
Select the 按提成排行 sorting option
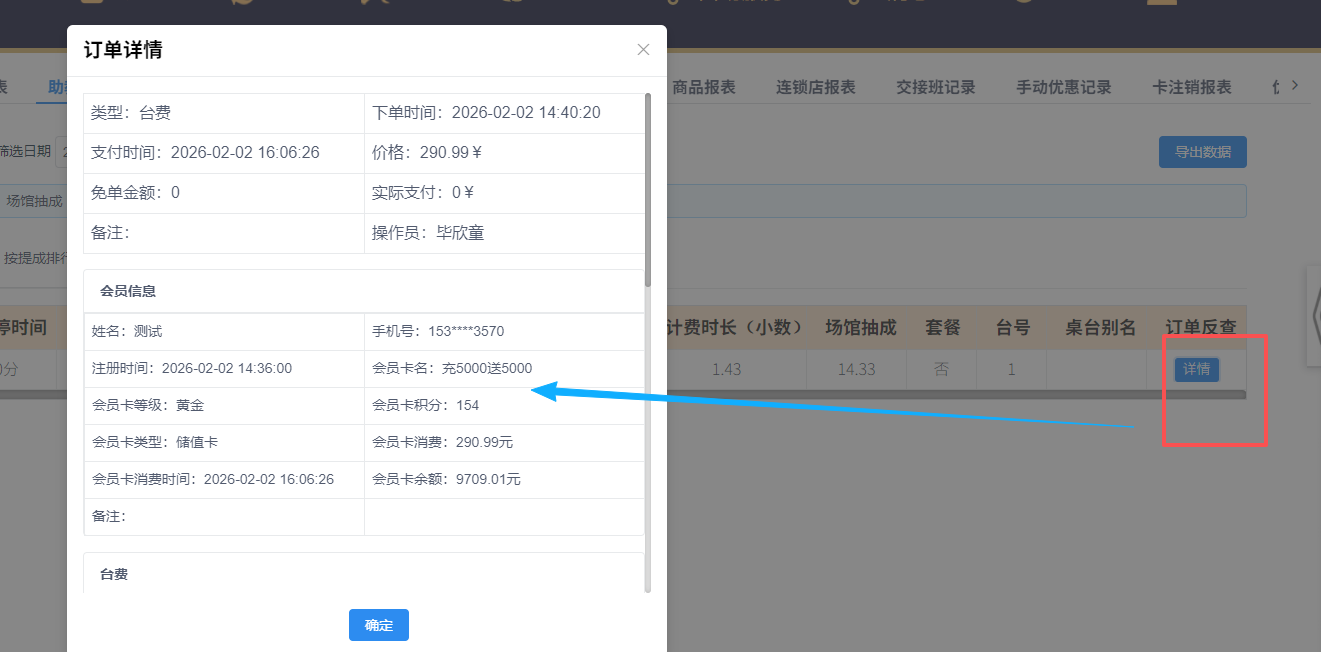pos(33,258)
